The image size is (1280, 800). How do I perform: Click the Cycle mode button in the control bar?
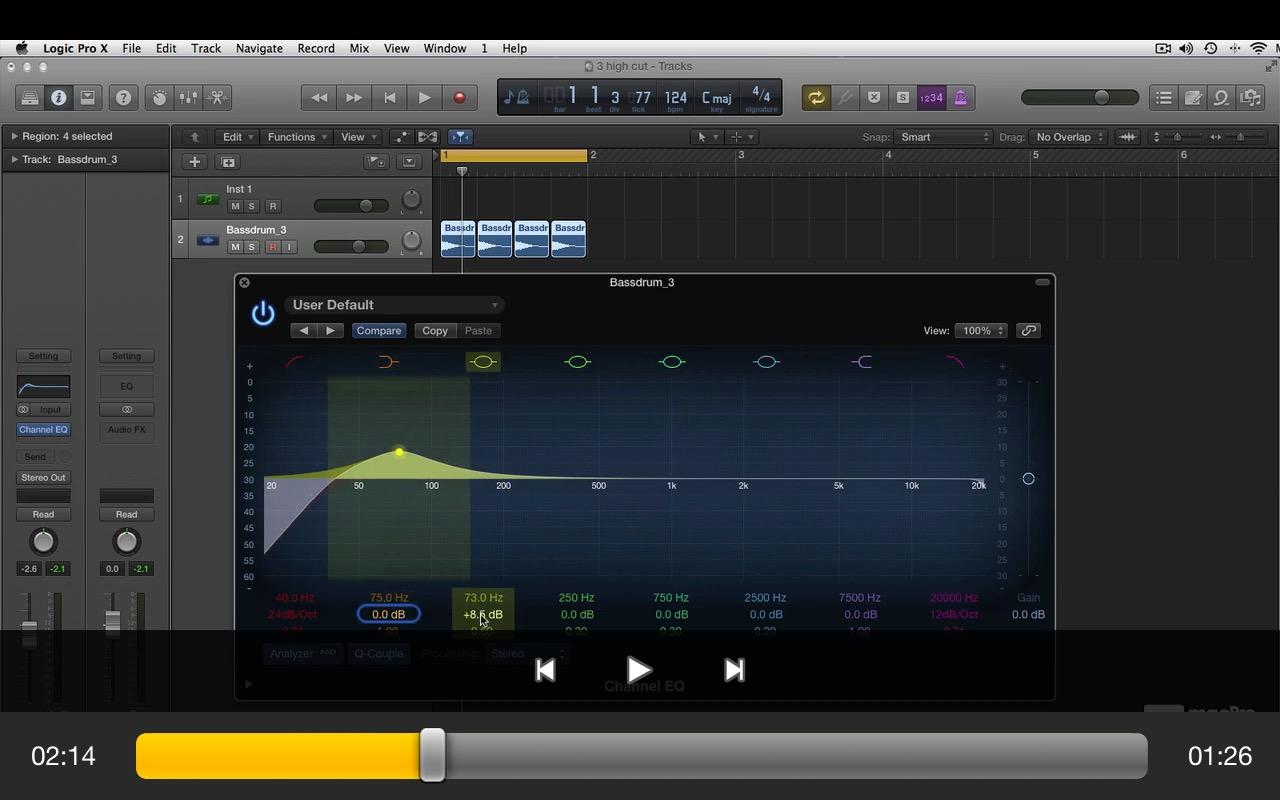pos(816,98)
